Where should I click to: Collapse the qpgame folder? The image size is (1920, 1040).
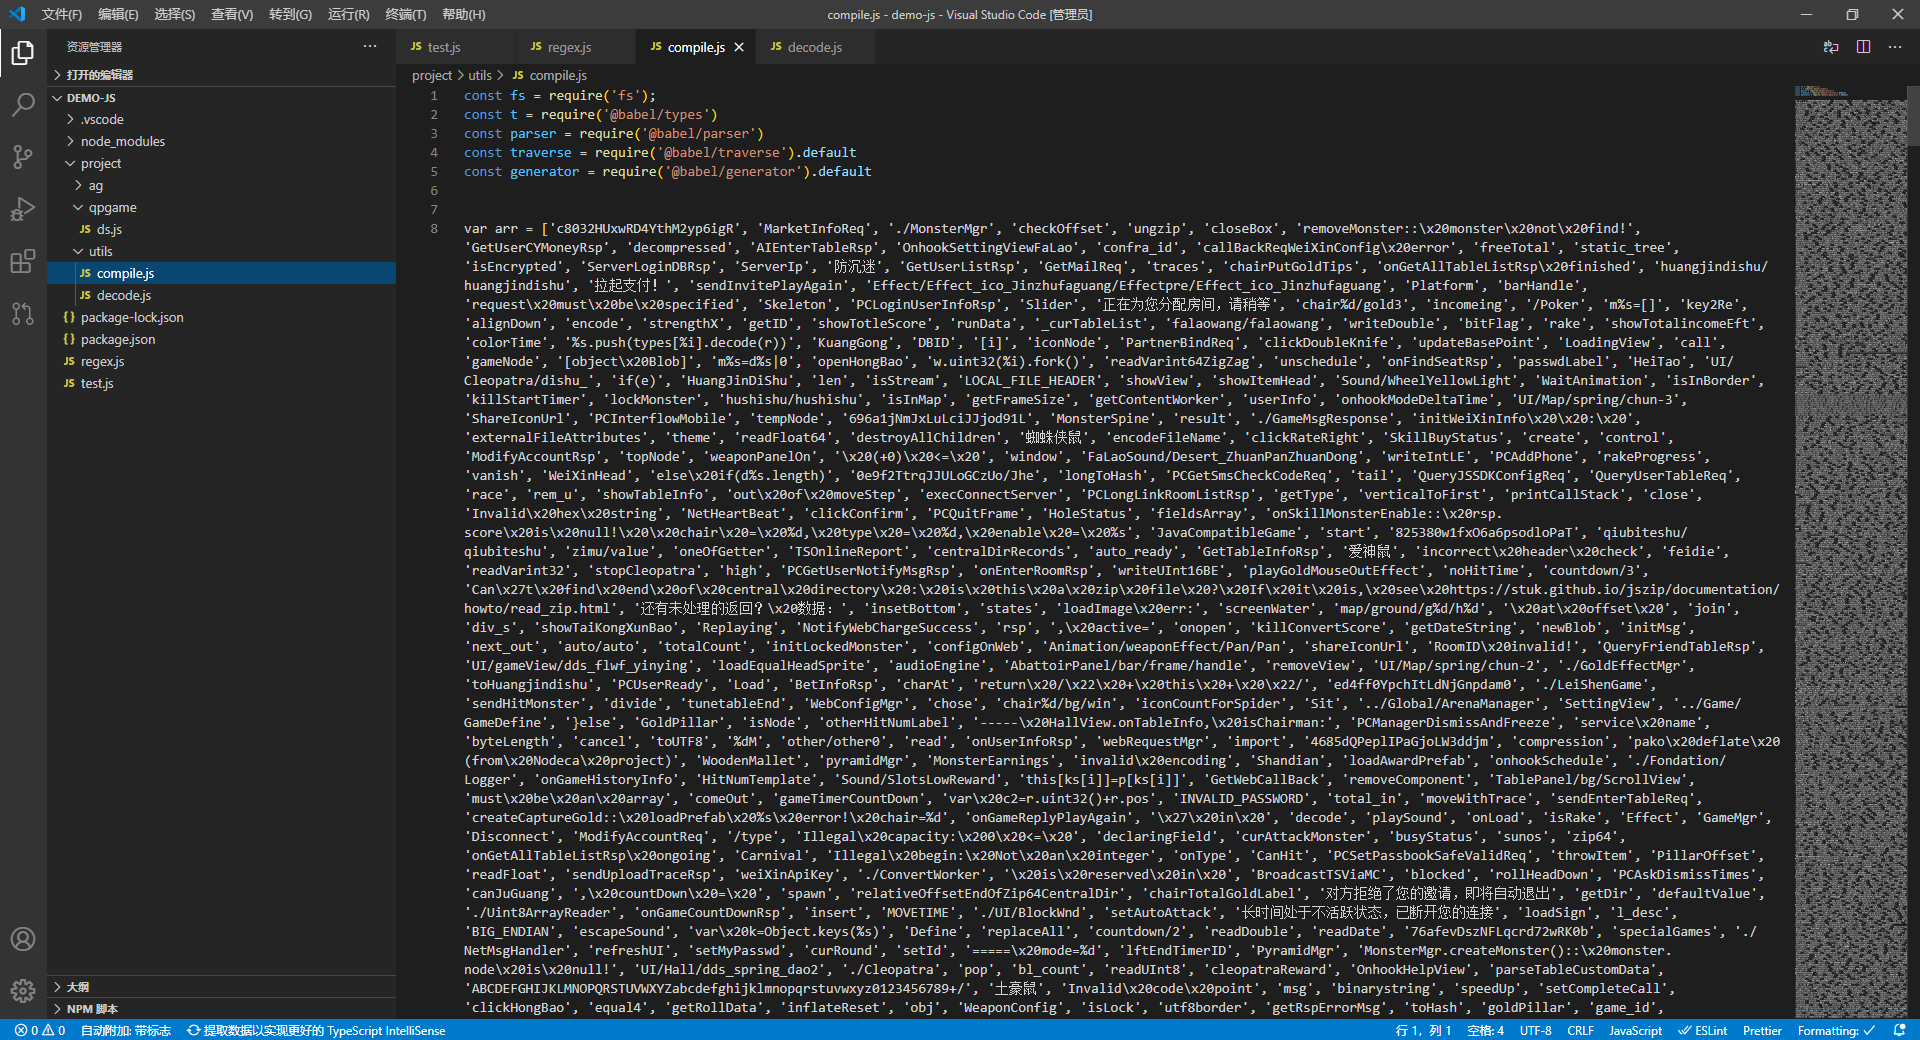coord(221,207)
